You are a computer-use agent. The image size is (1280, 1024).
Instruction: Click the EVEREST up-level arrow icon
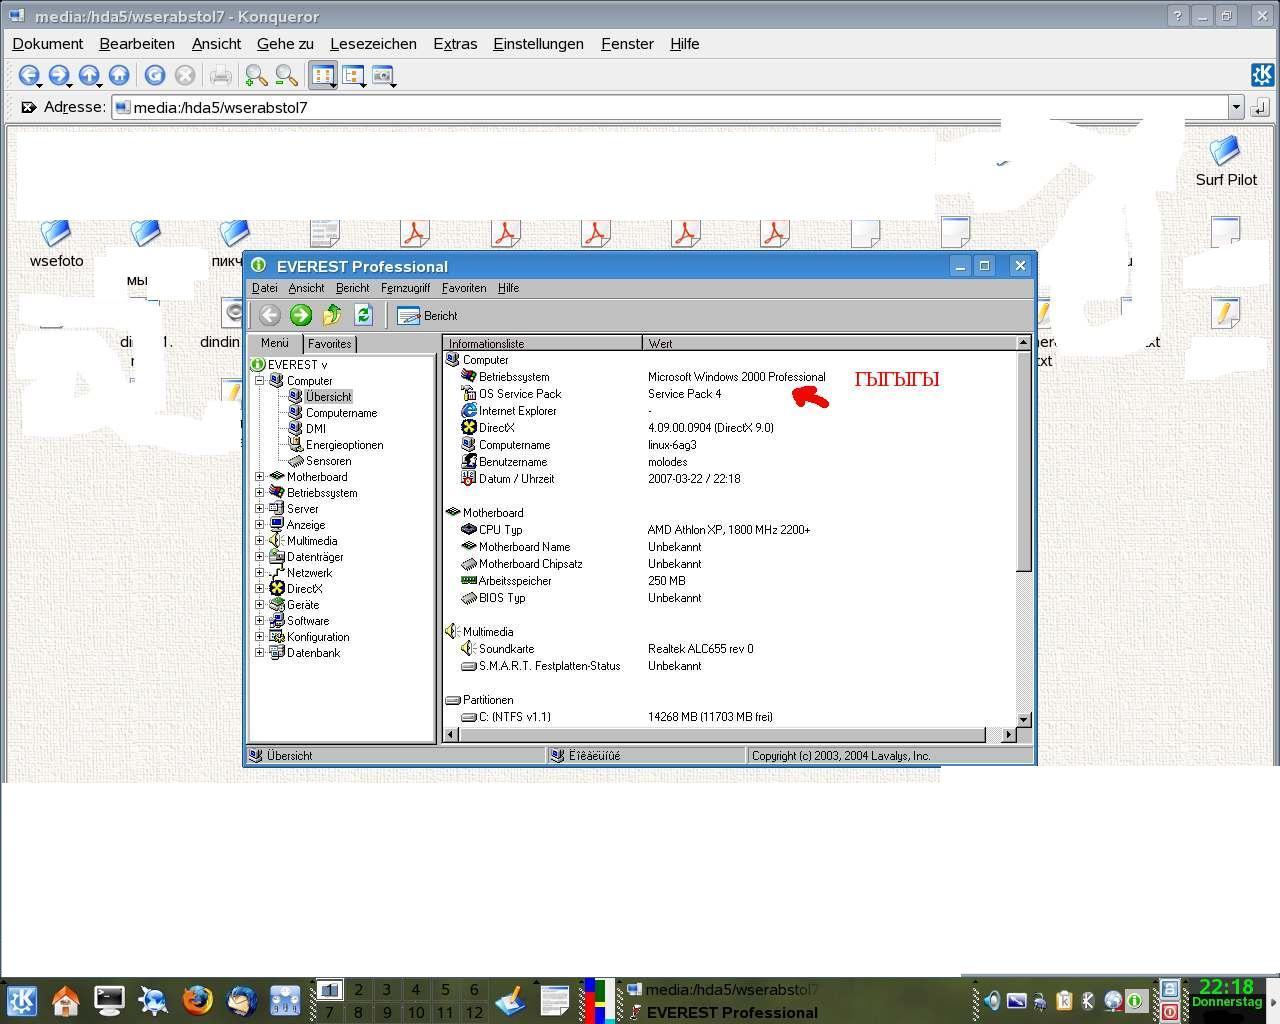[x=332, y=315]
